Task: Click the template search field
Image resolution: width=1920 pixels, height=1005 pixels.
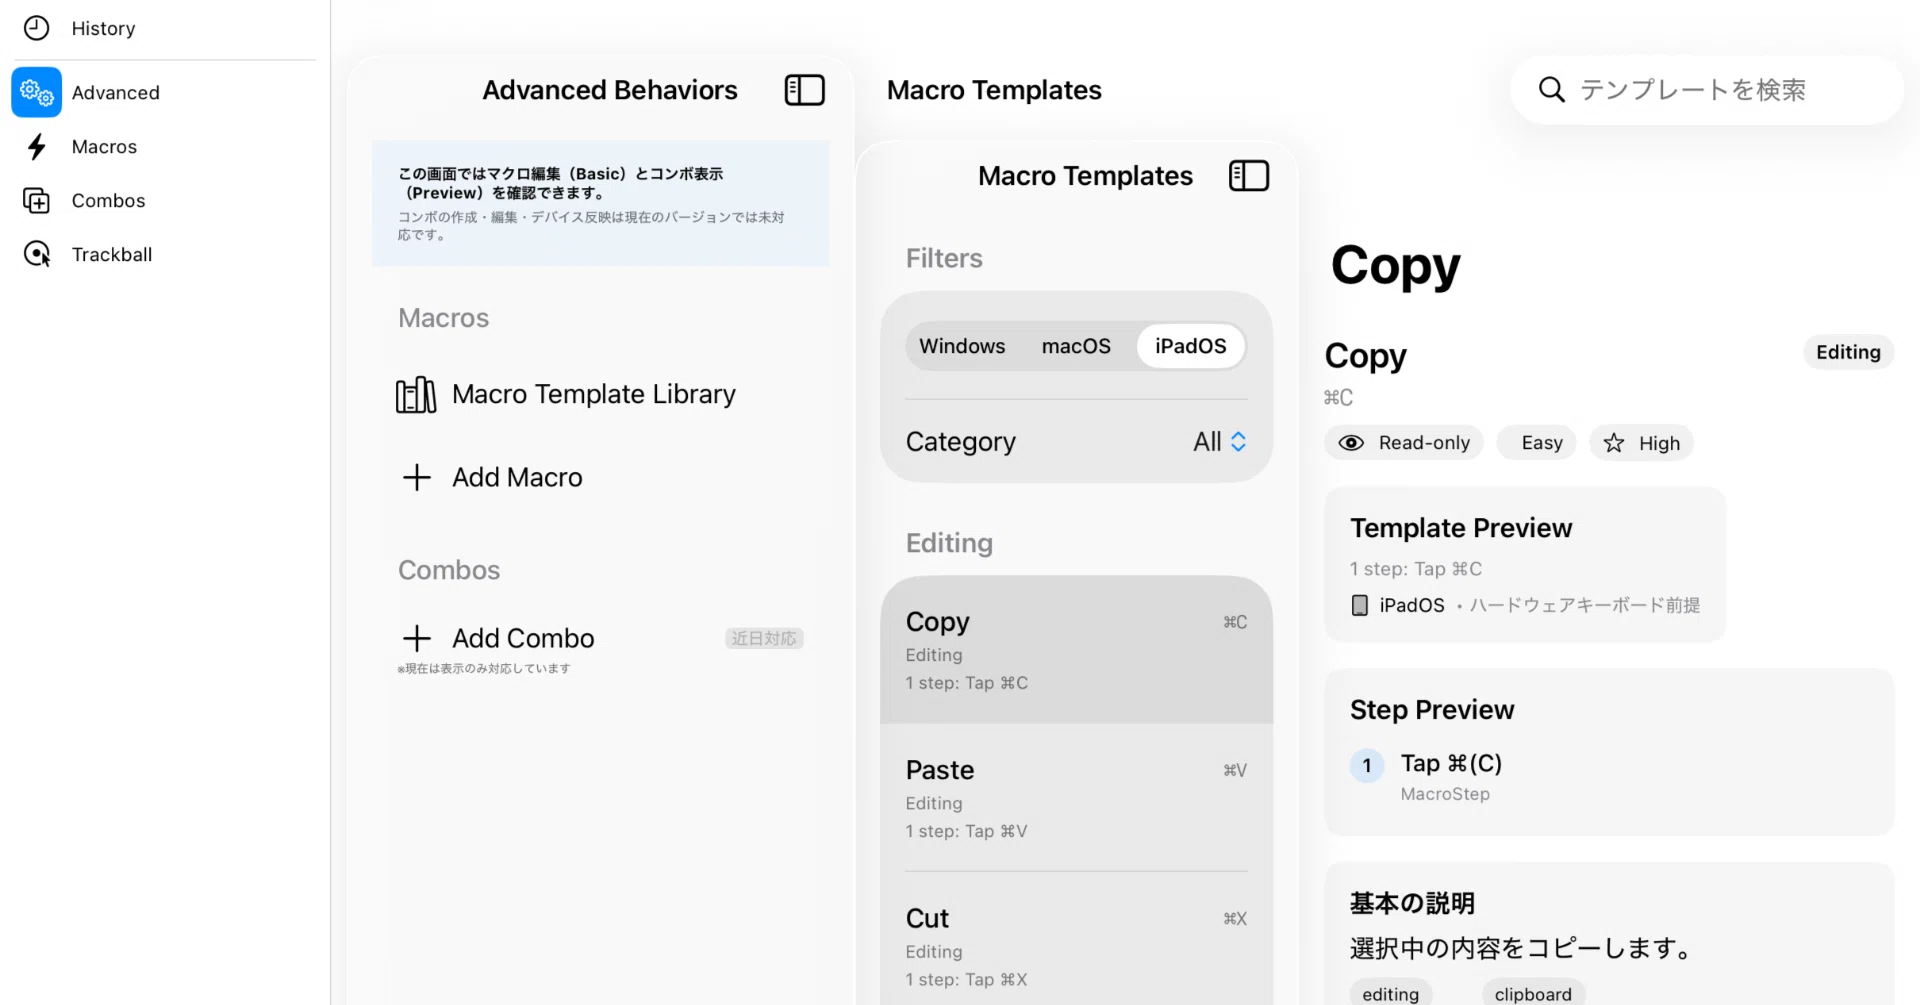Action: [x=1707, y=90]
